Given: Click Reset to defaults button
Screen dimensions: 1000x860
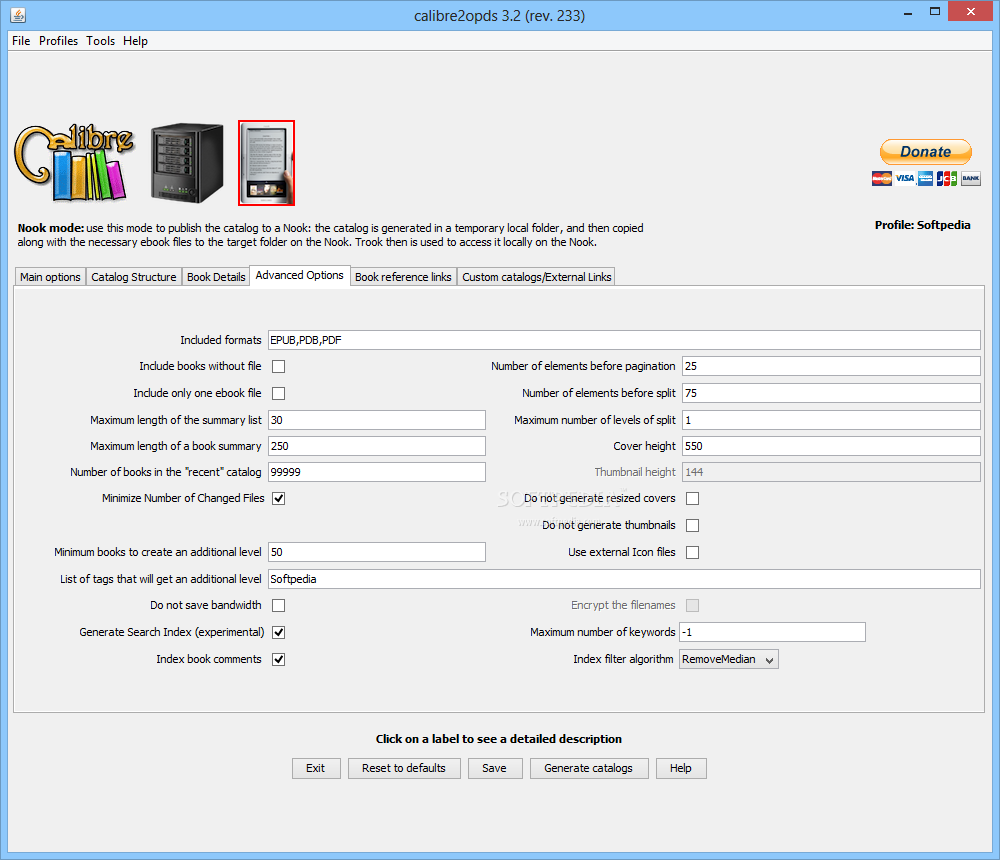Looking at the screenshot, I should (x=404, y=768).
